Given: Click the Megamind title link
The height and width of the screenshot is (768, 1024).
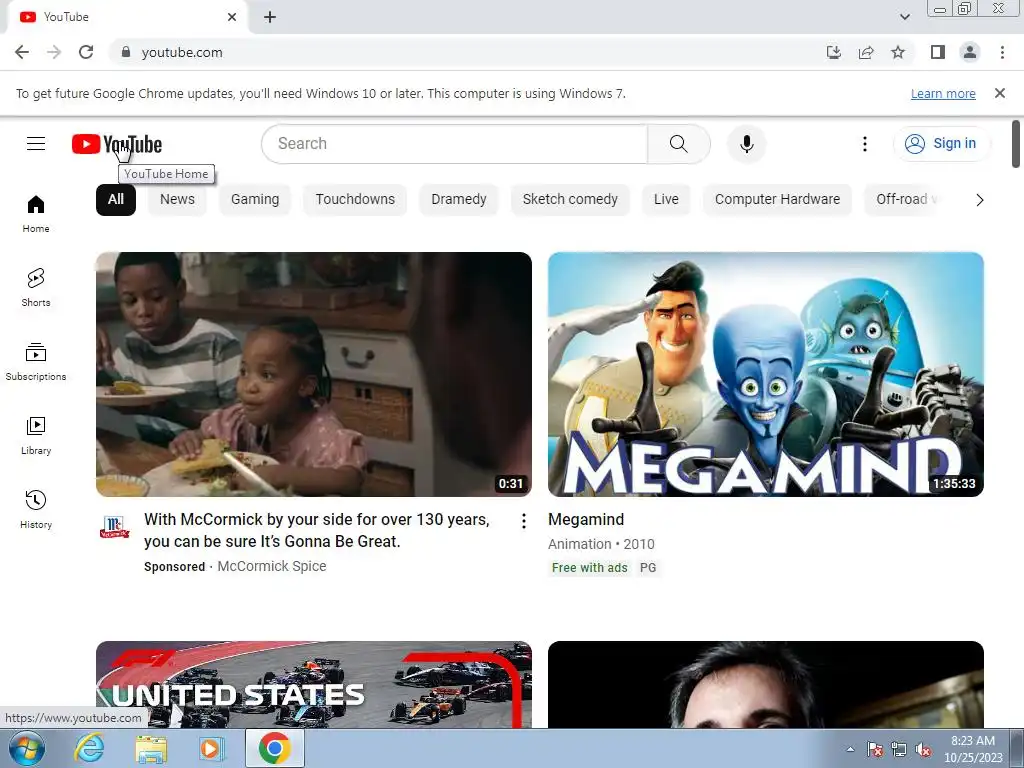Looking at the screenshot, I should pyautogui.click(x=586, y=519).
